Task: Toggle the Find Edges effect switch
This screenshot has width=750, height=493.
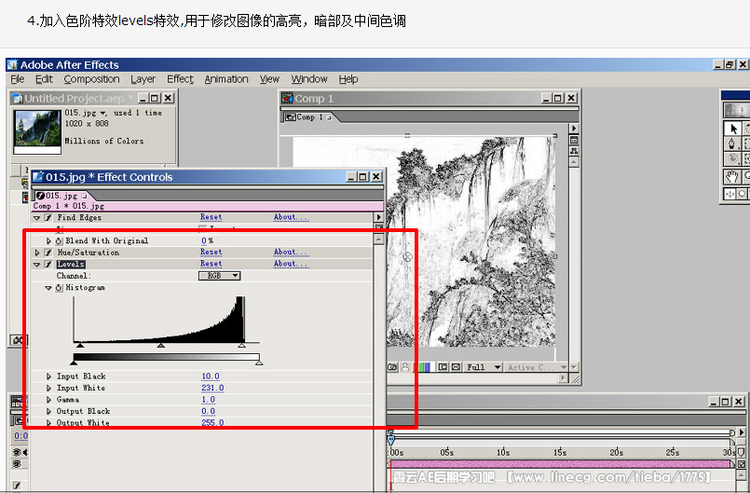Action: (48, 218)
